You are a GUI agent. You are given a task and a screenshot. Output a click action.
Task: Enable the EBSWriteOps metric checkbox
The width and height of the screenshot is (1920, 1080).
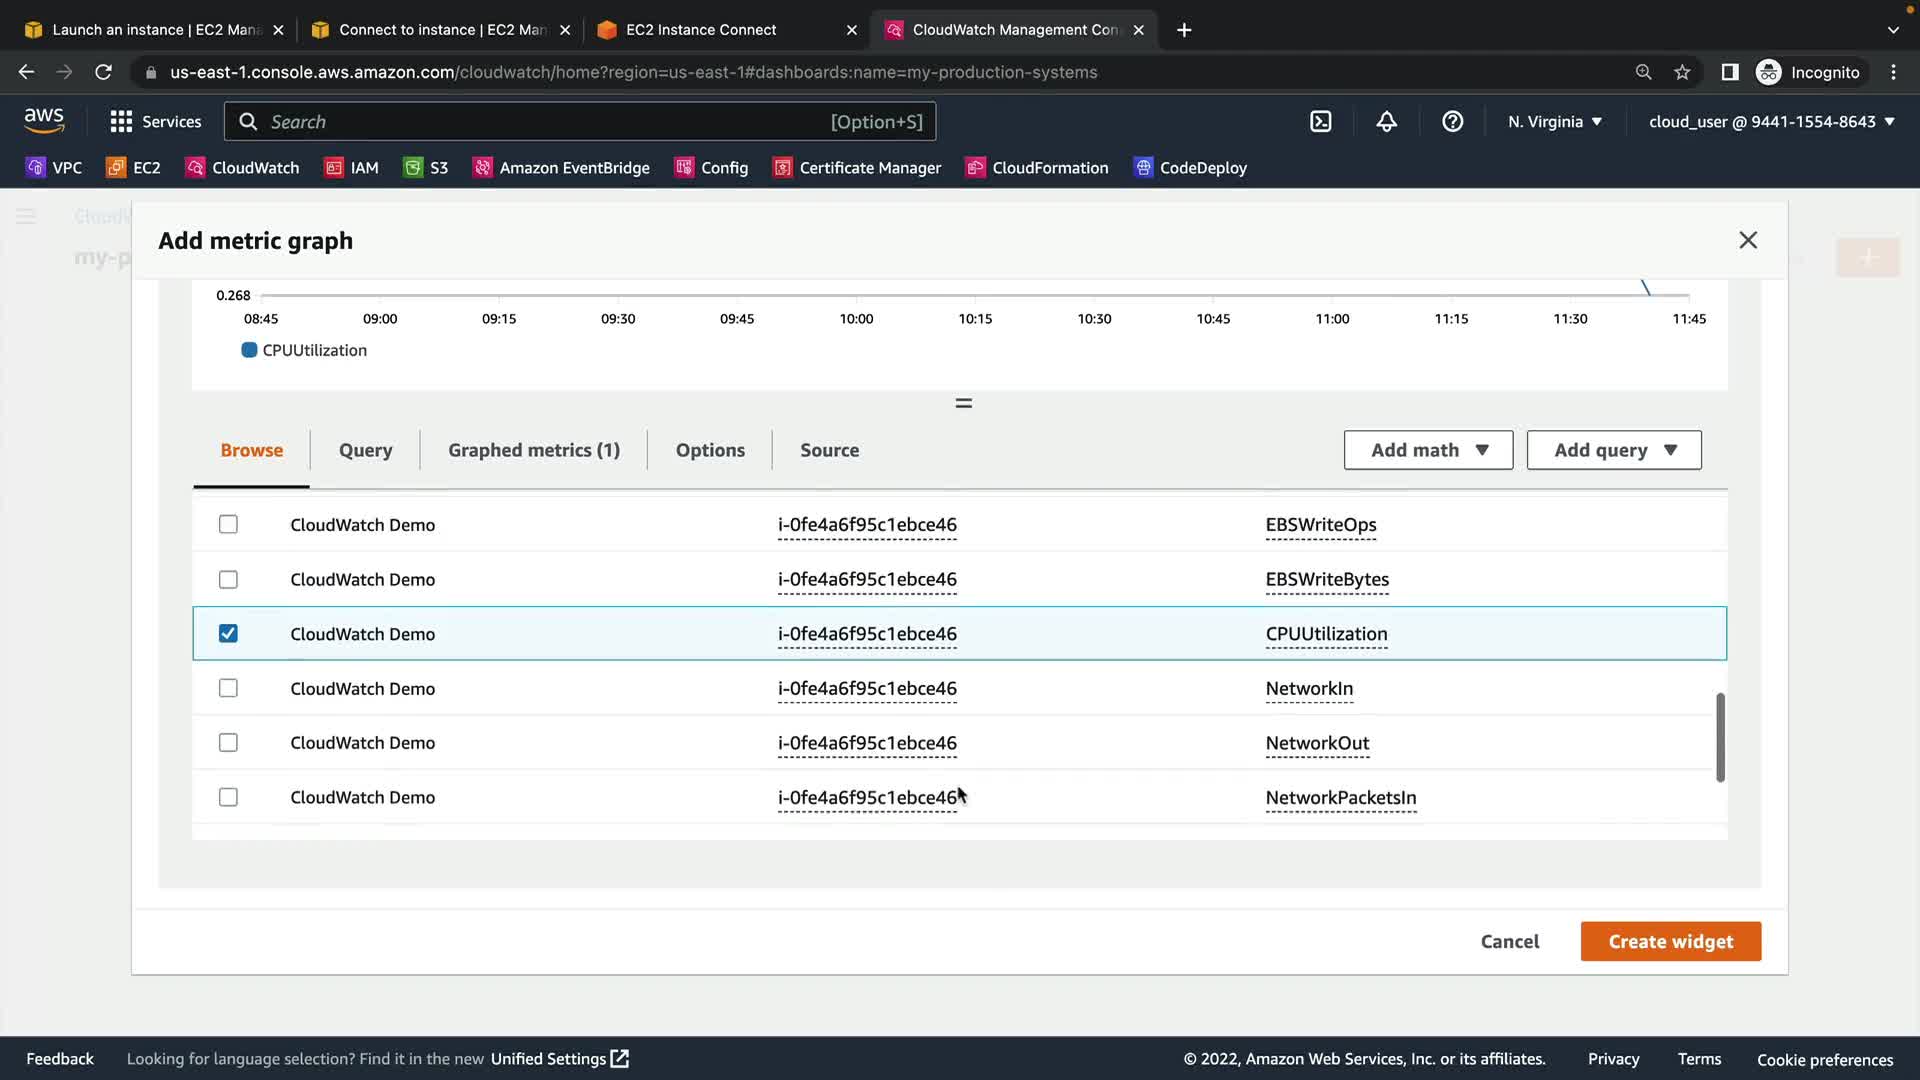(228, 525)
